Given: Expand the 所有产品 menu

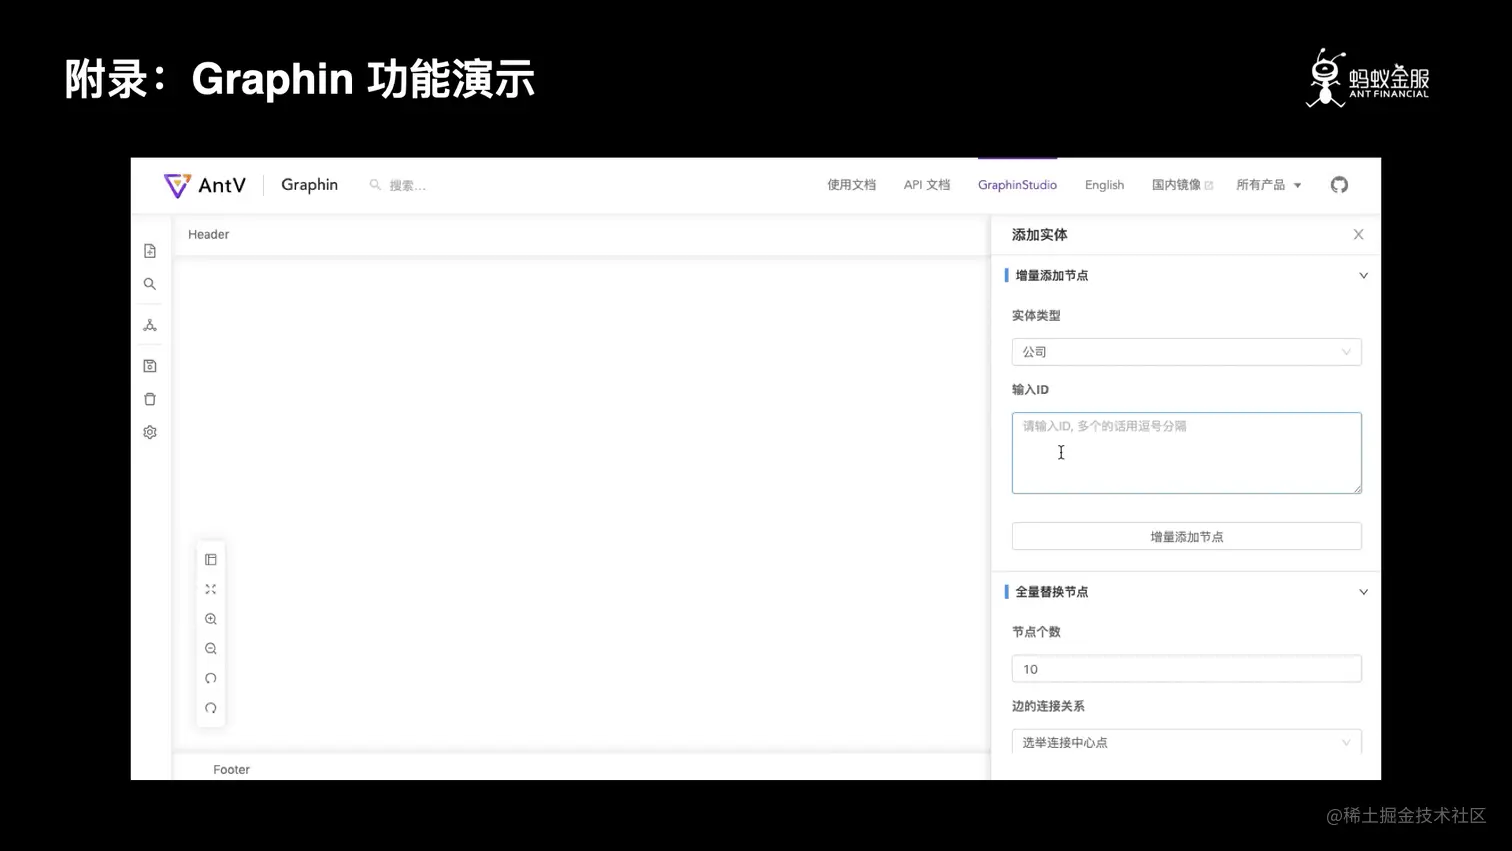Looking at the screenshot, I should [1268, 184].
